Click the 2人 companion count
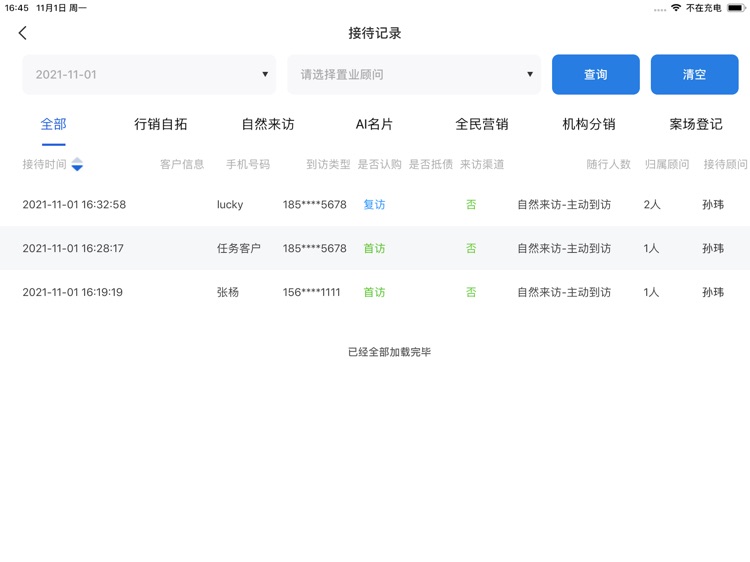 652,205
